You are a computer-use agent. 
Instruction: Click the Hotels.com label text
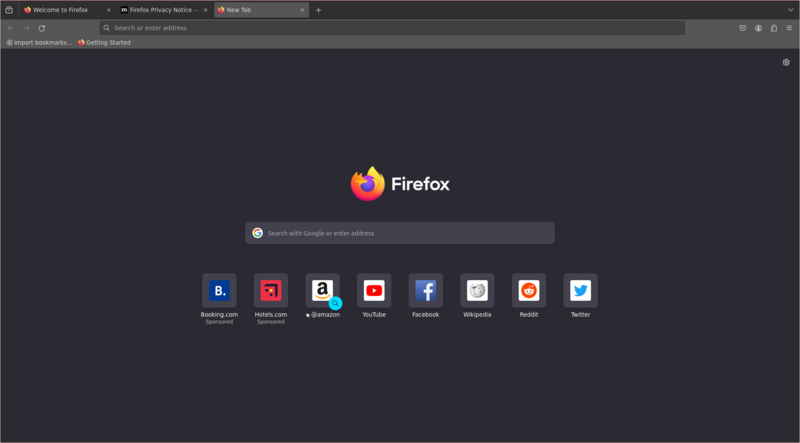271,314
